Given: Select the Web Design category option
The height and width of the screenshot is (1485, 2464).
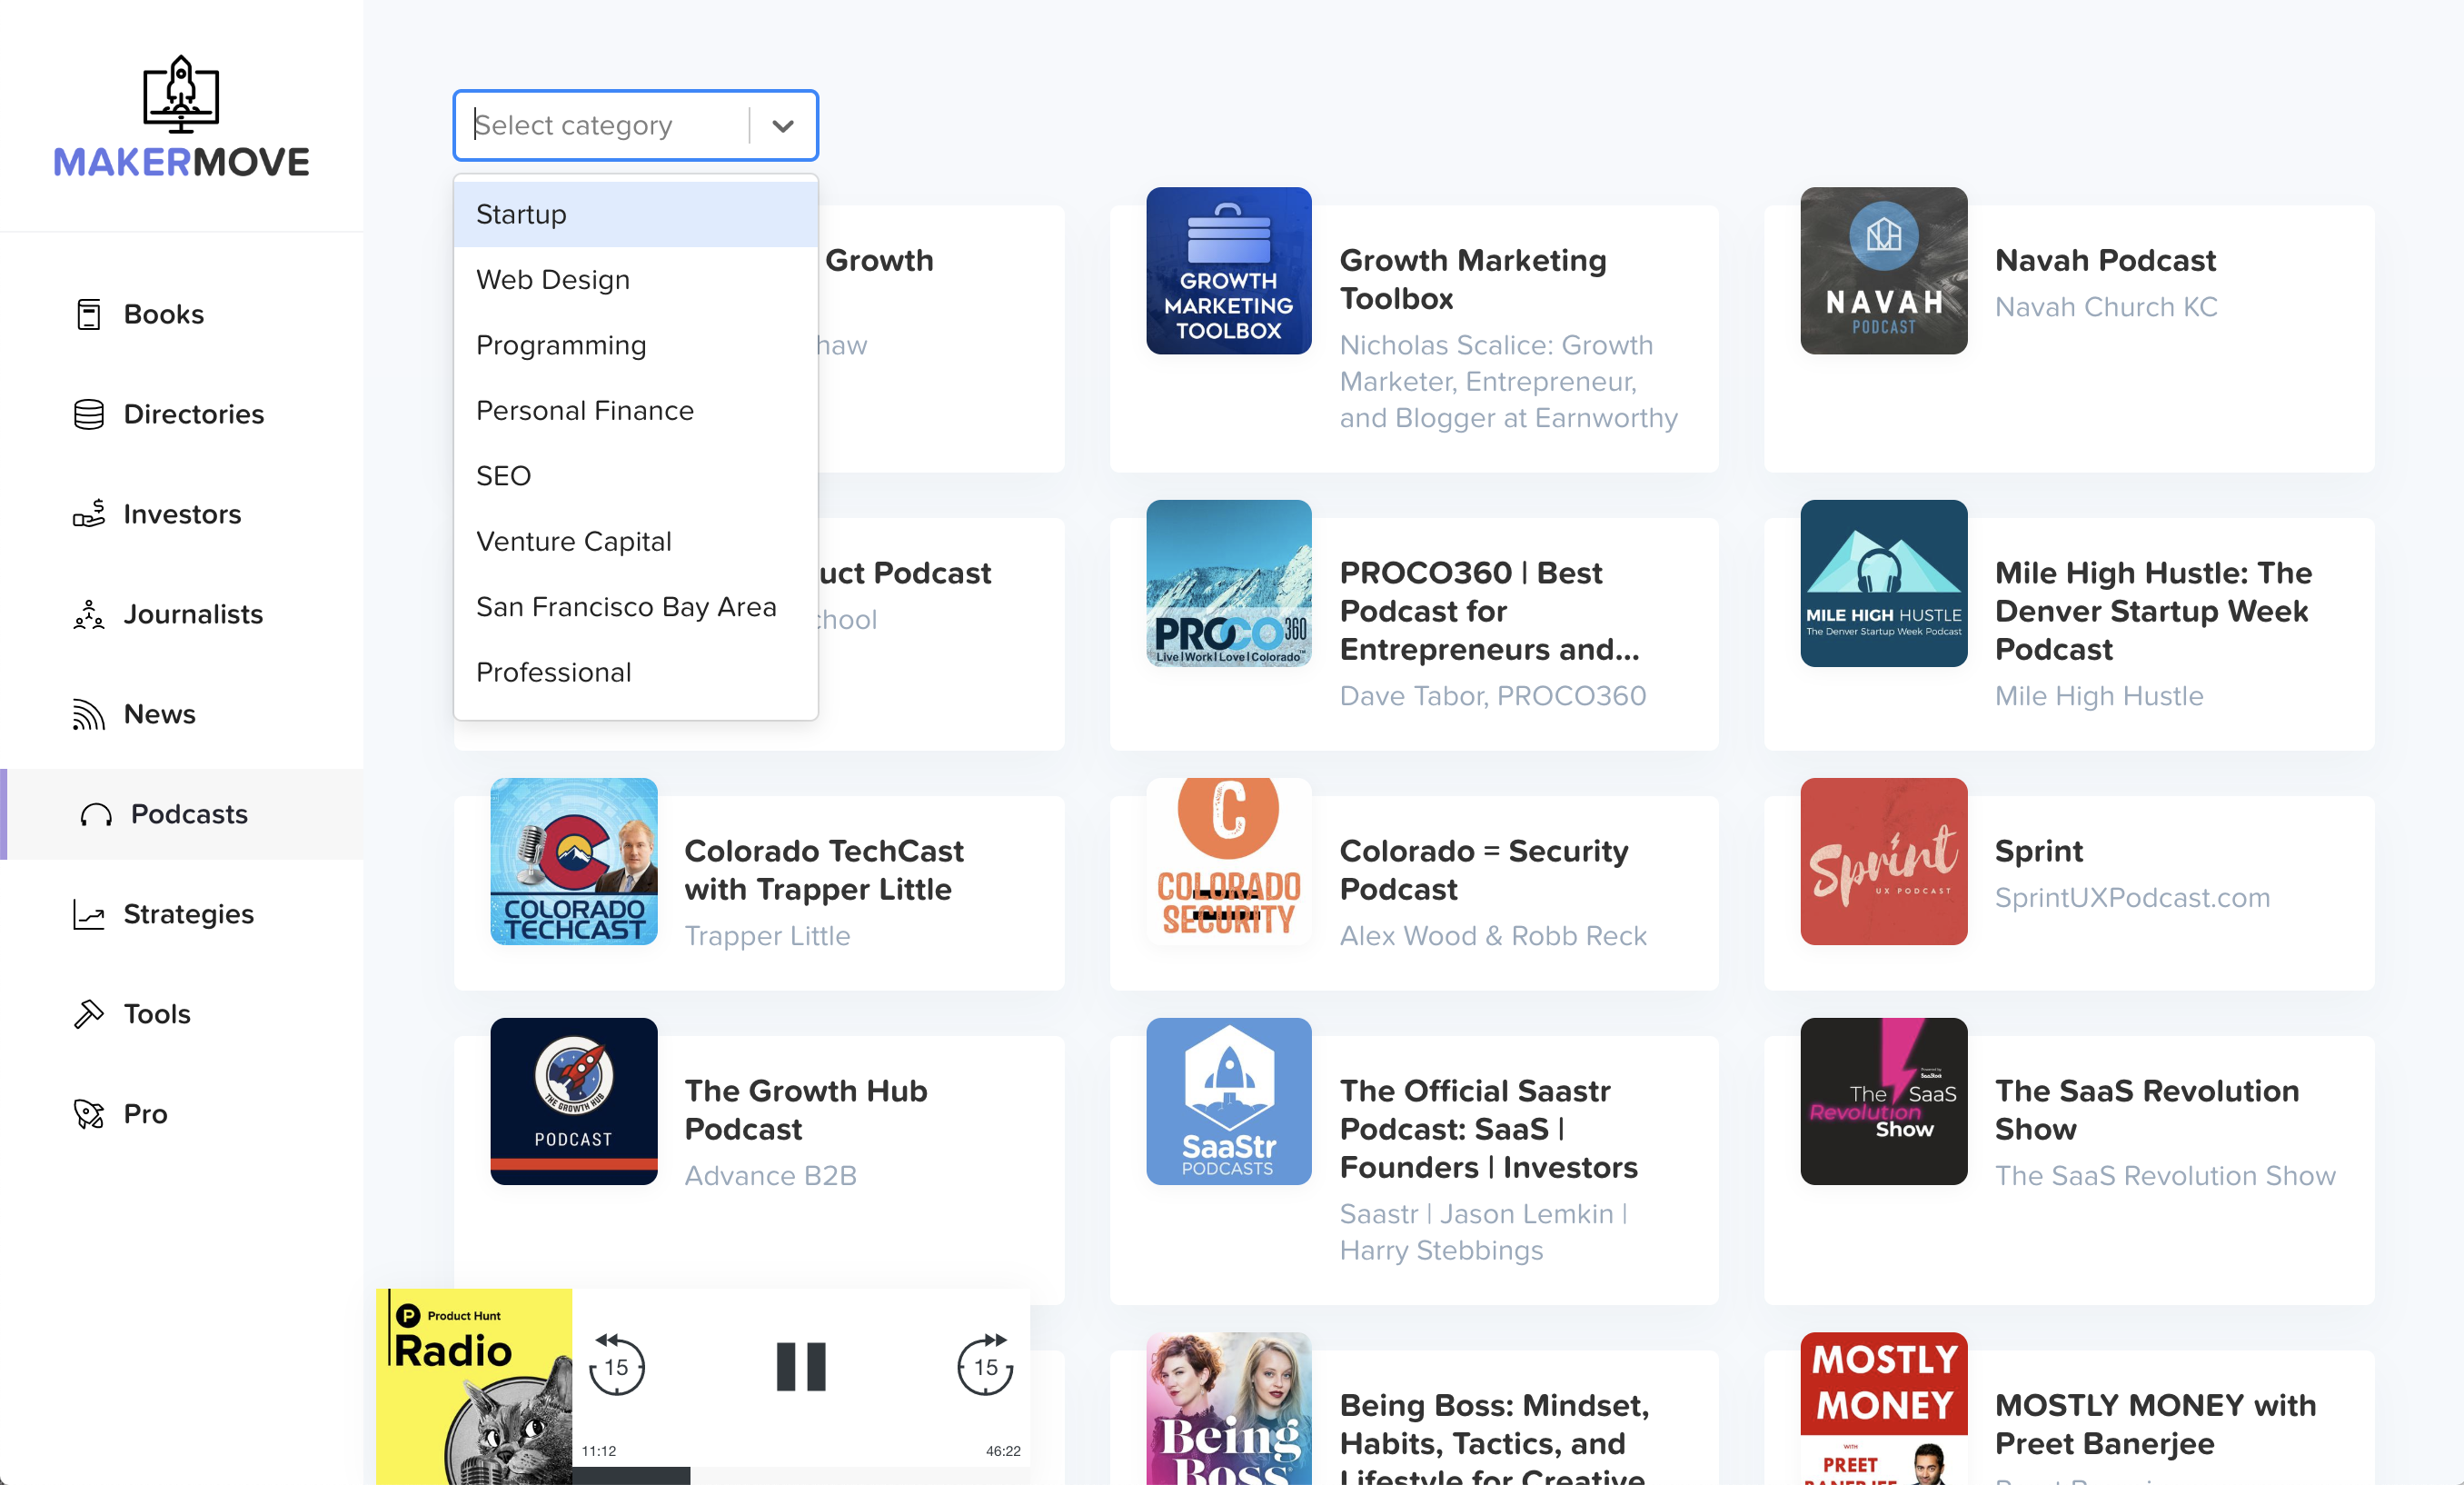Looking at the screenshot, I should click(552, 279).
